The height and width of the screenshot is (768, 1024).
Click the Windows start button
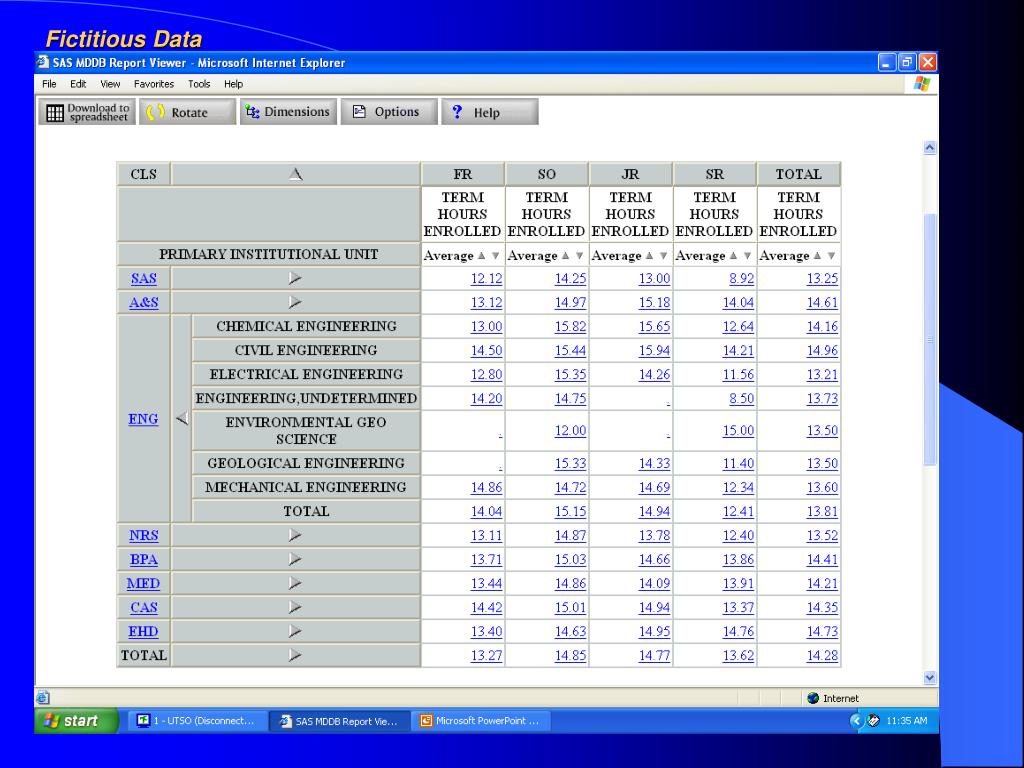(x=76, y=721)
